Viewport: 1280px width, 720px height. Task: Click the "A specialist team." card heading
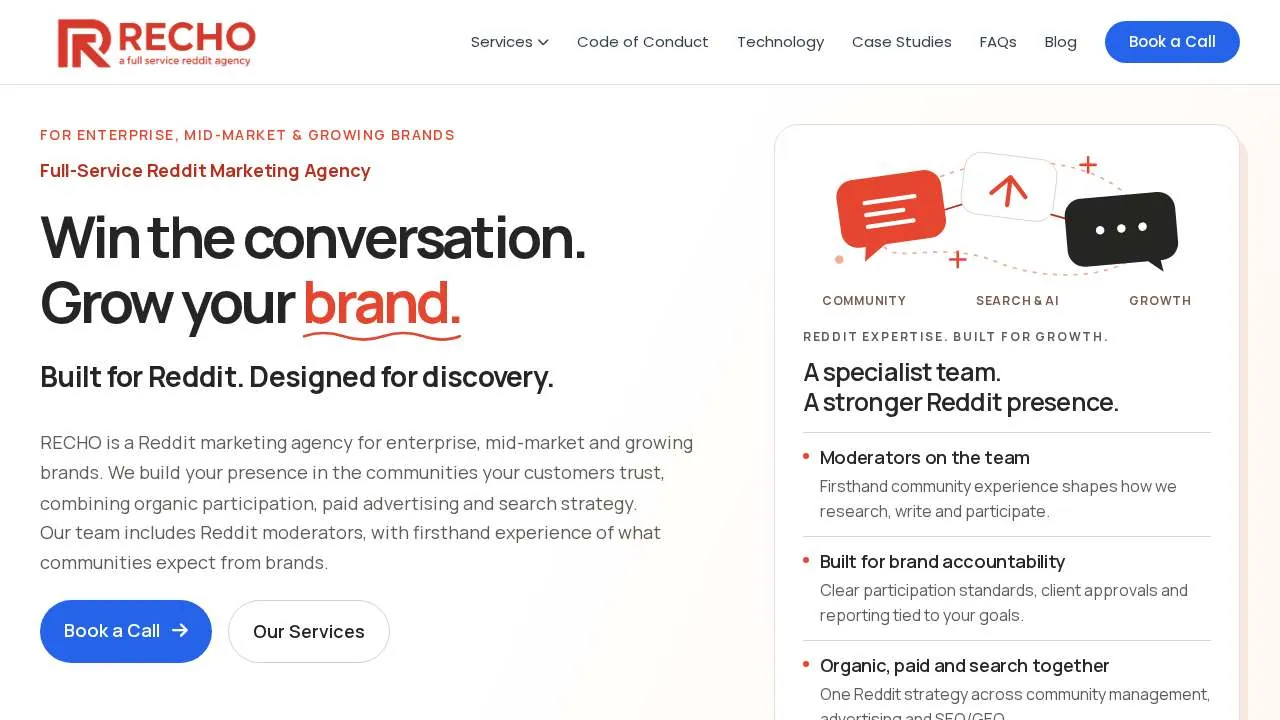point(902,372)
